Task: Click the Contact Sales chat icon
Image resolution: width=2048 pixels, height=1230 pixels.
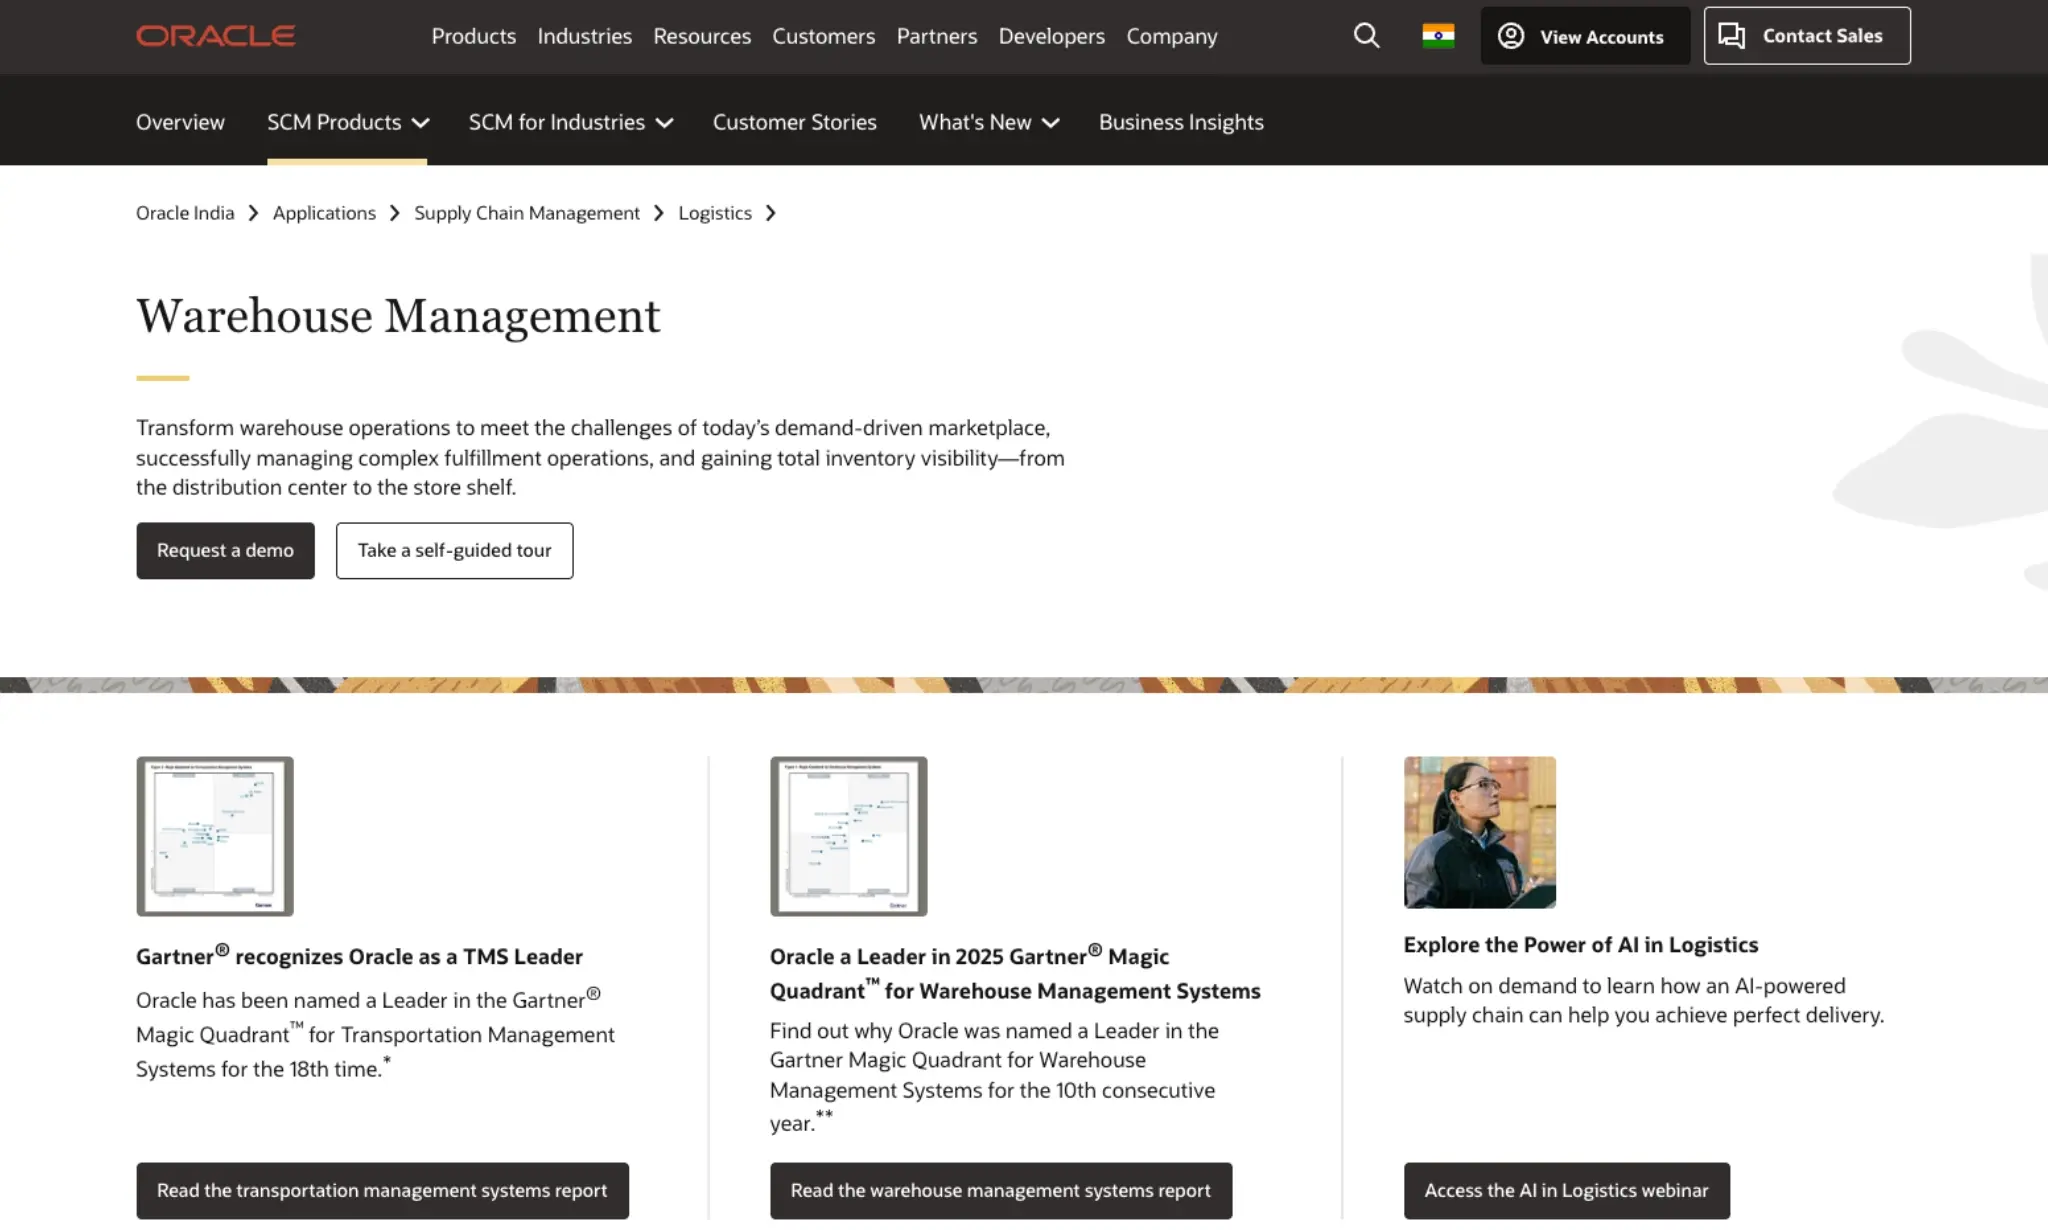Action: click(x=1730, y=35)
